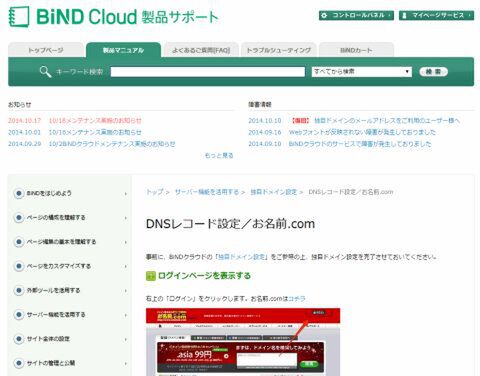Screen dimensions: 480x376
Task: Click the bullet icon next to ページ編集の基本を理解する
Action: pos(19,242)
